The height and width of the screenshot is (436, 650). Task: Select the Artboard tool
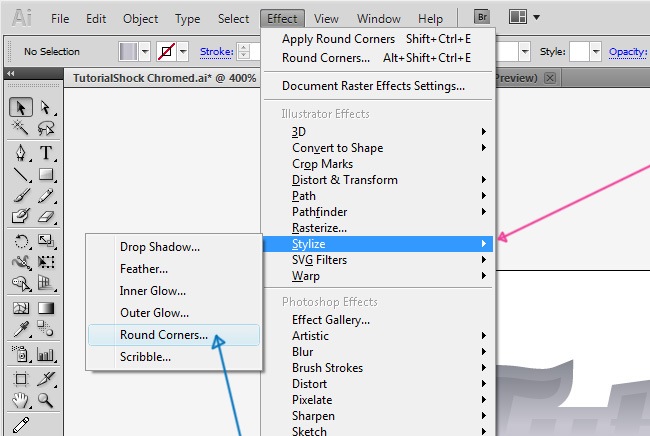[x=21, y=379]
